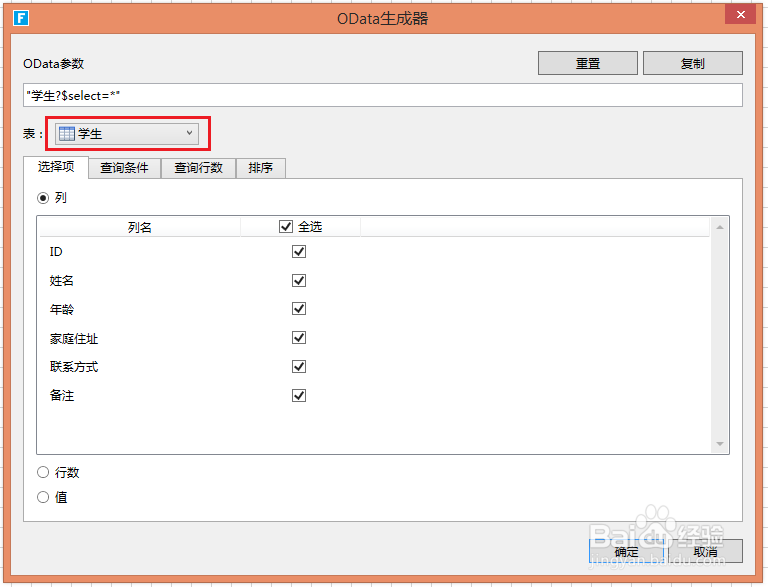768x587 pixels.
Task: Switch to the 排序 tab
Action: (261, 168)
